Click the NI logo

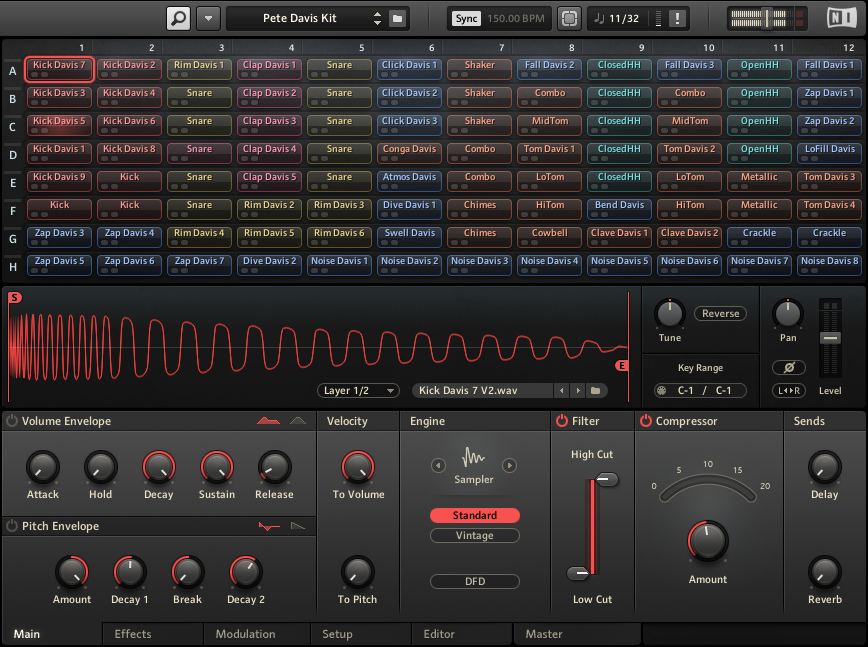coord(841,18)
